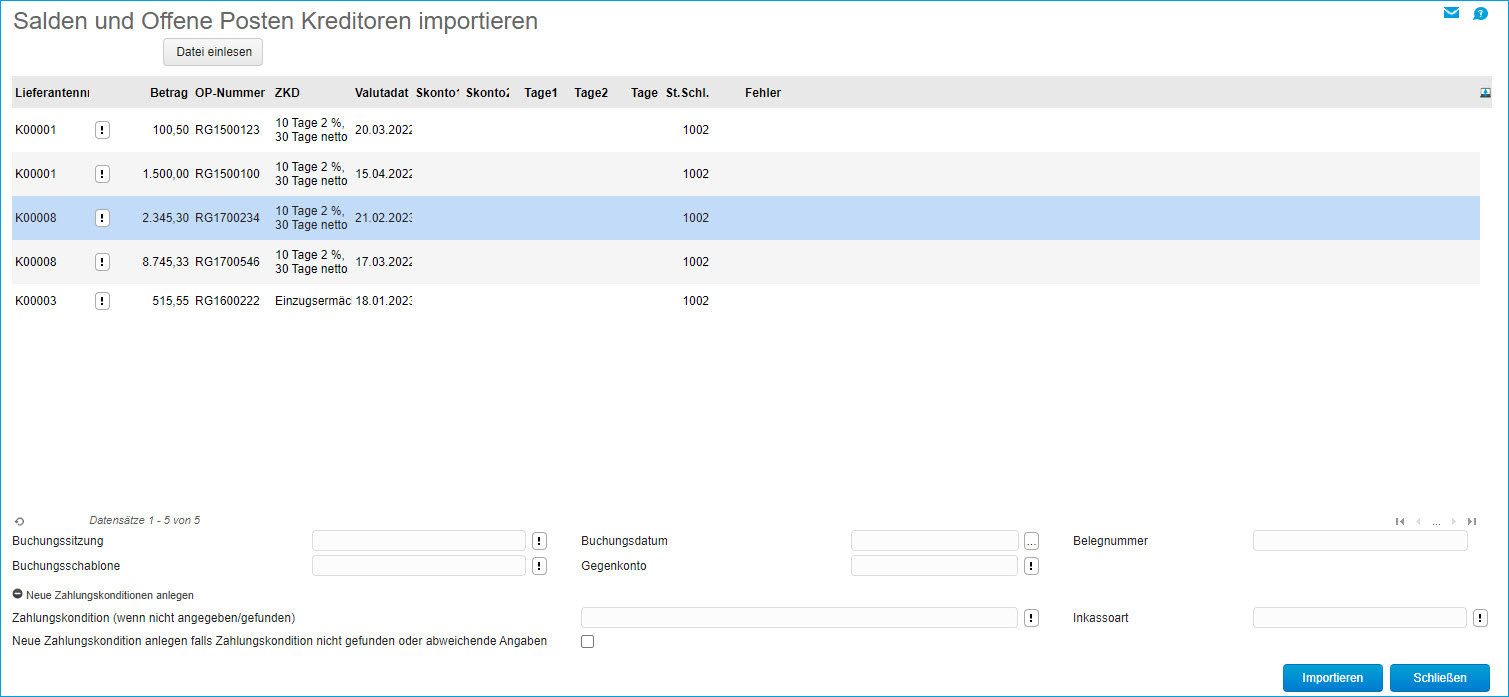Sort by the Valutadatum column header
The height and width of the screenshot is (697, 1509).
tap(381, 93)
